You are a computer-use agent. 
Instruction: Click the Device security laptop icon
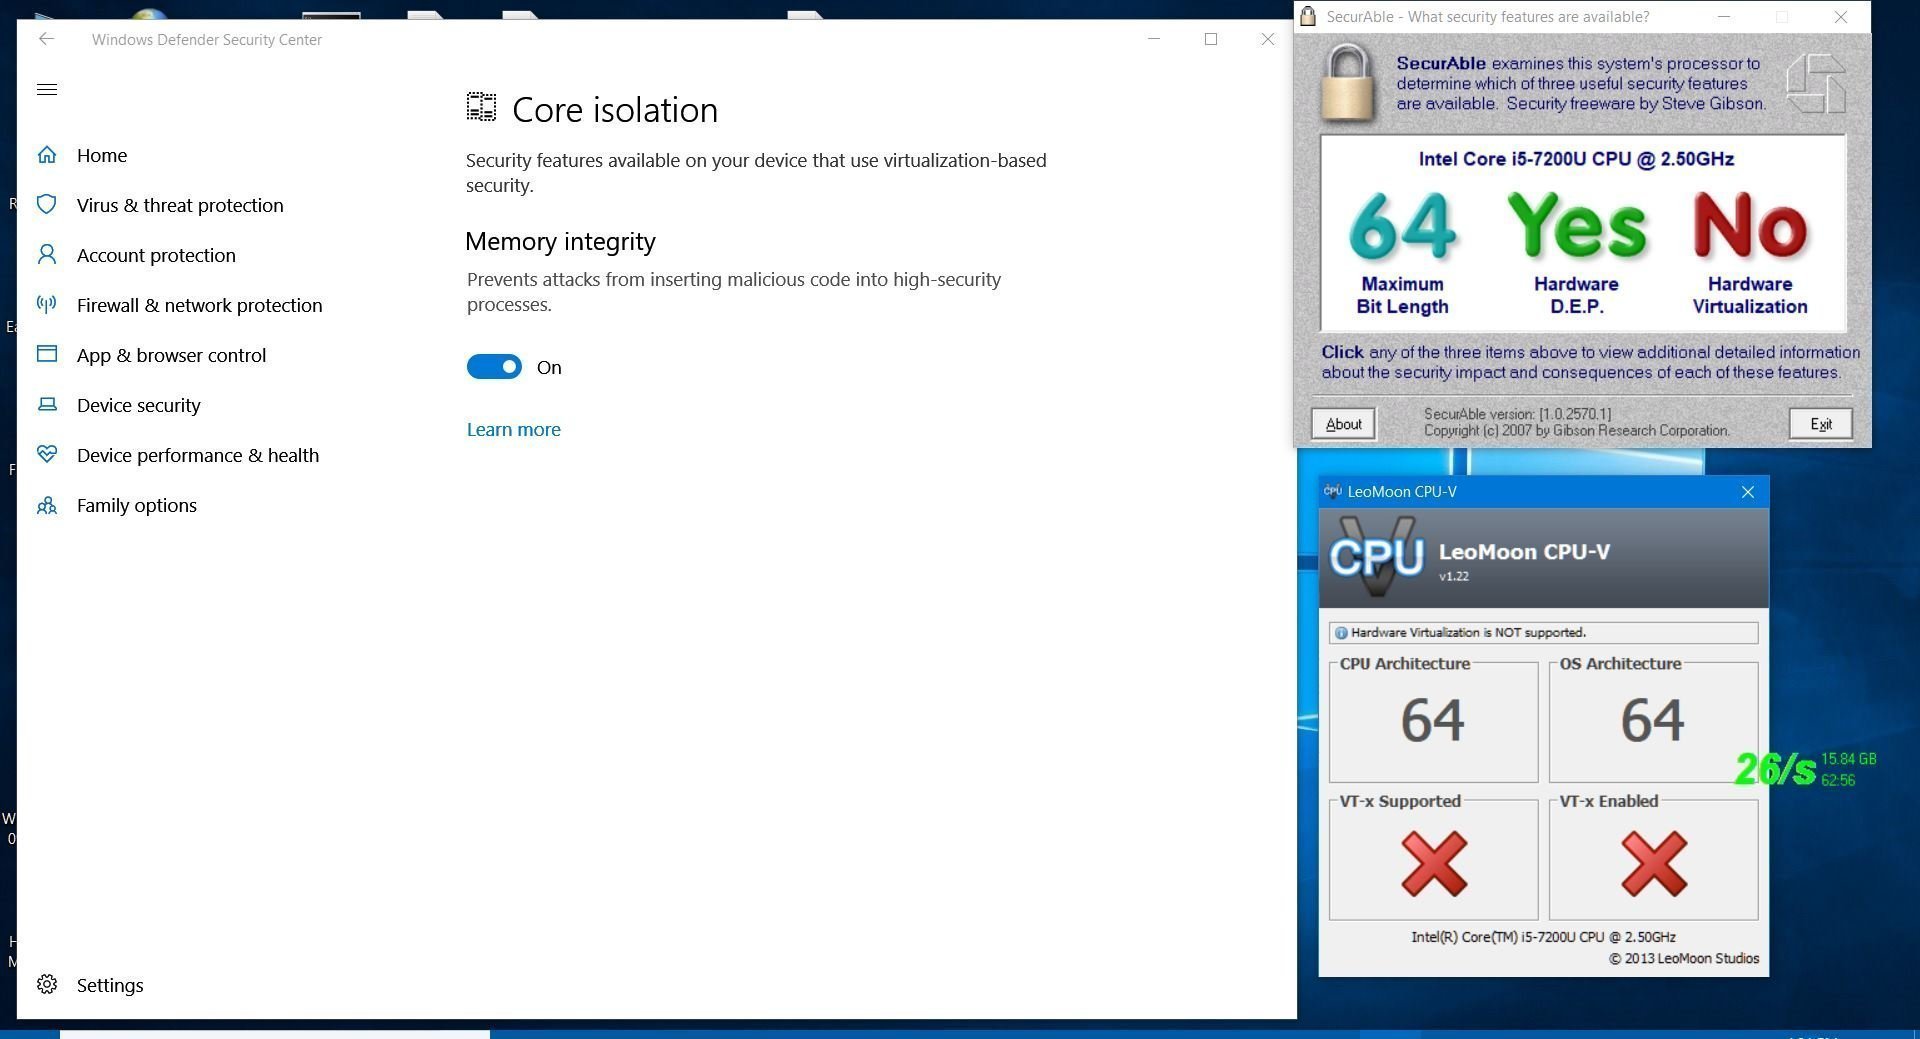pyautogui.click(x=47, y=405)
